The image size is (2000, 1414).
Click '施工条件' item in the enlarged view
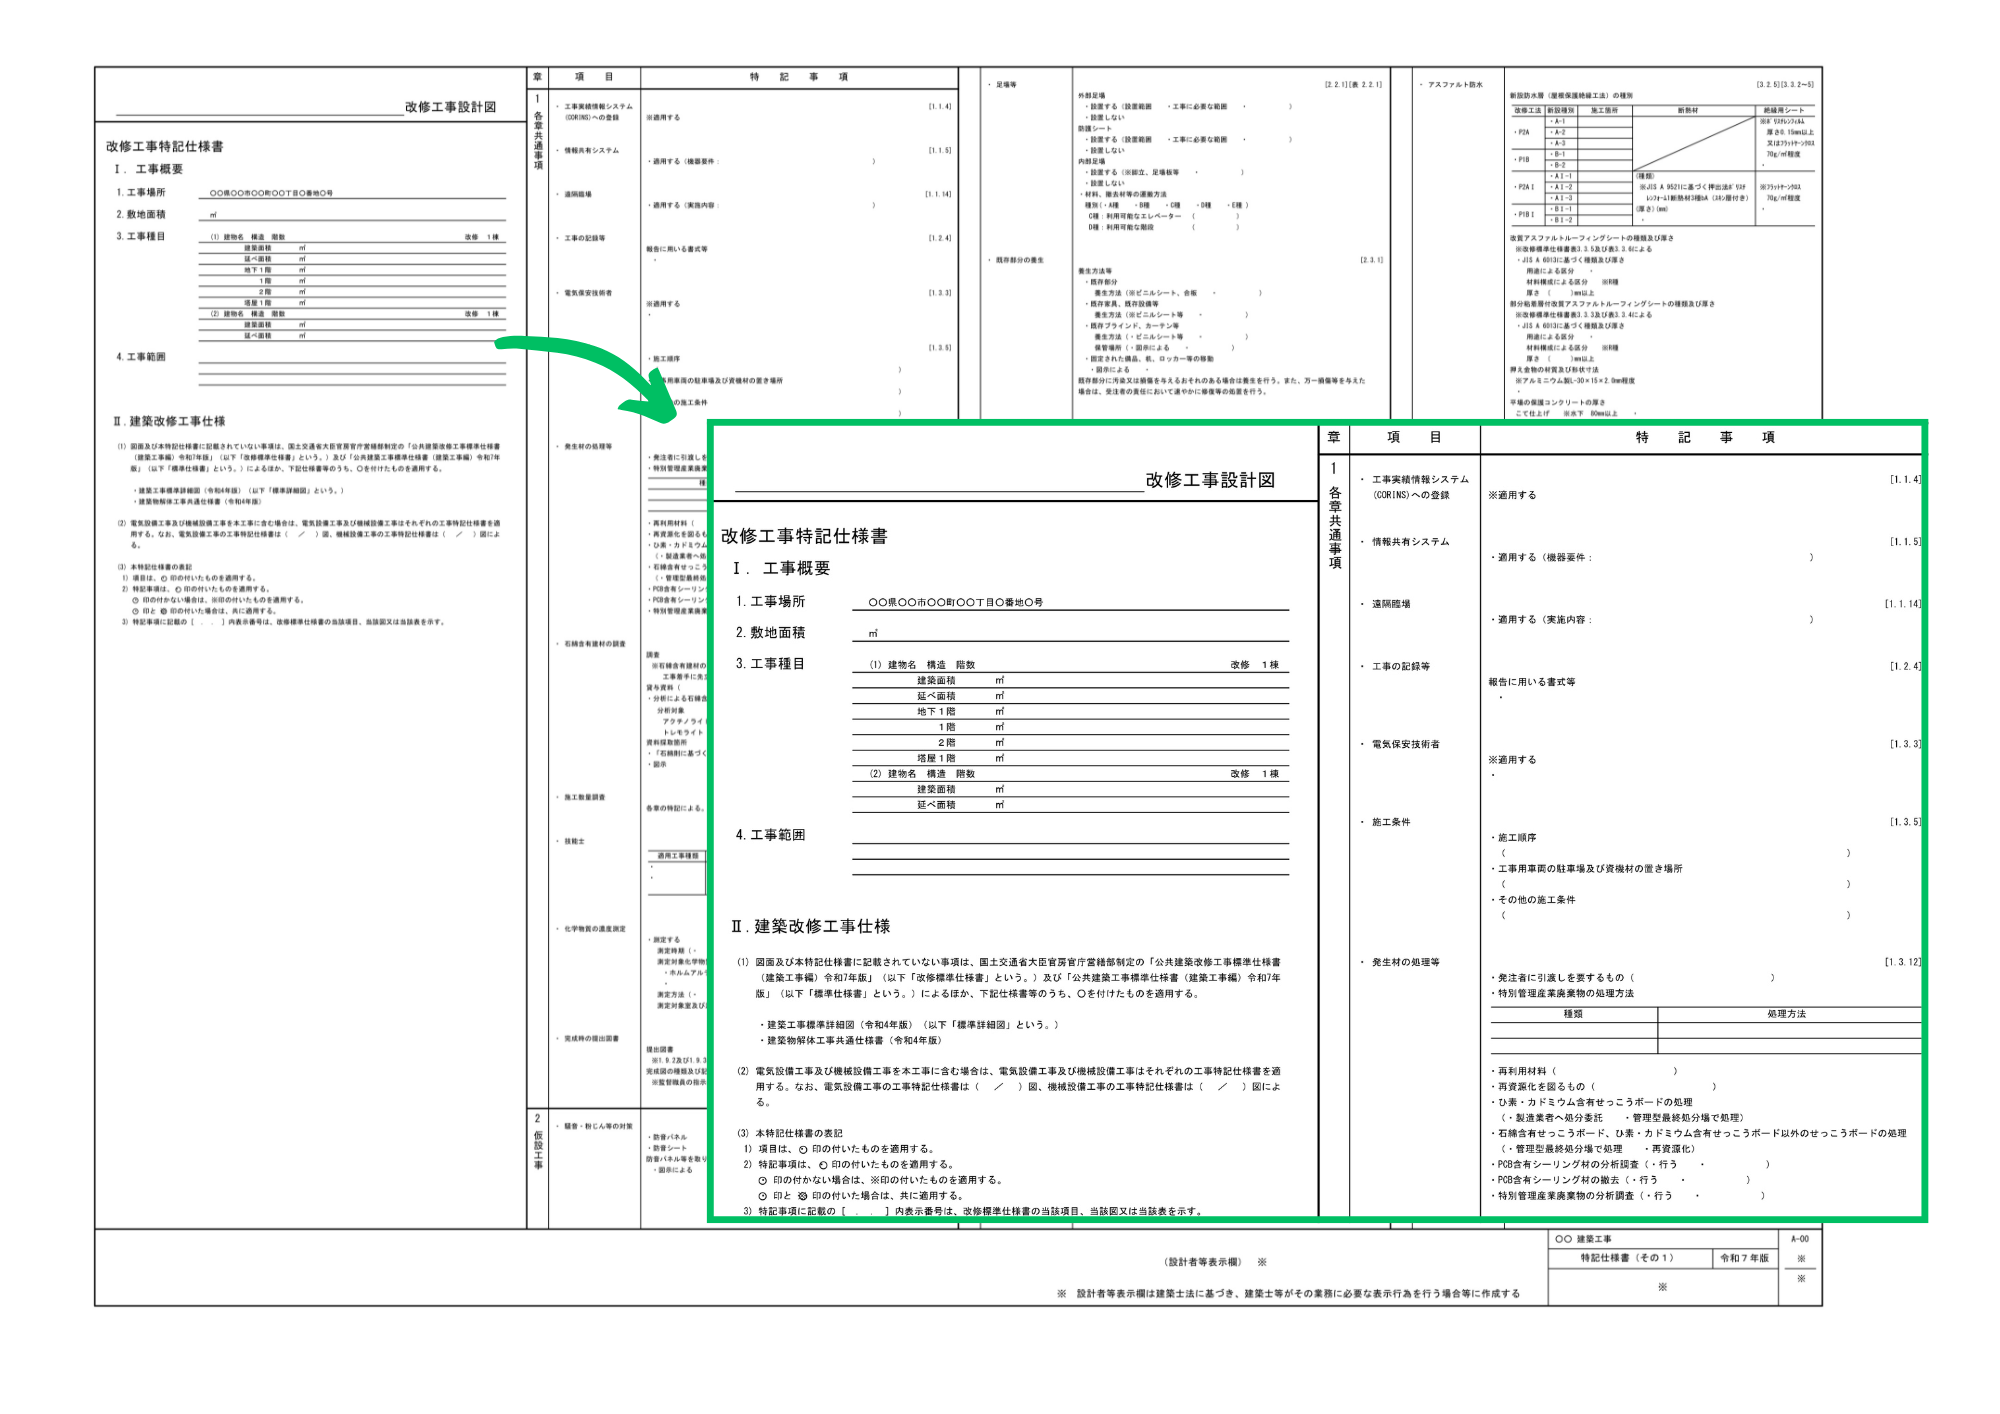coord(1391,821)
